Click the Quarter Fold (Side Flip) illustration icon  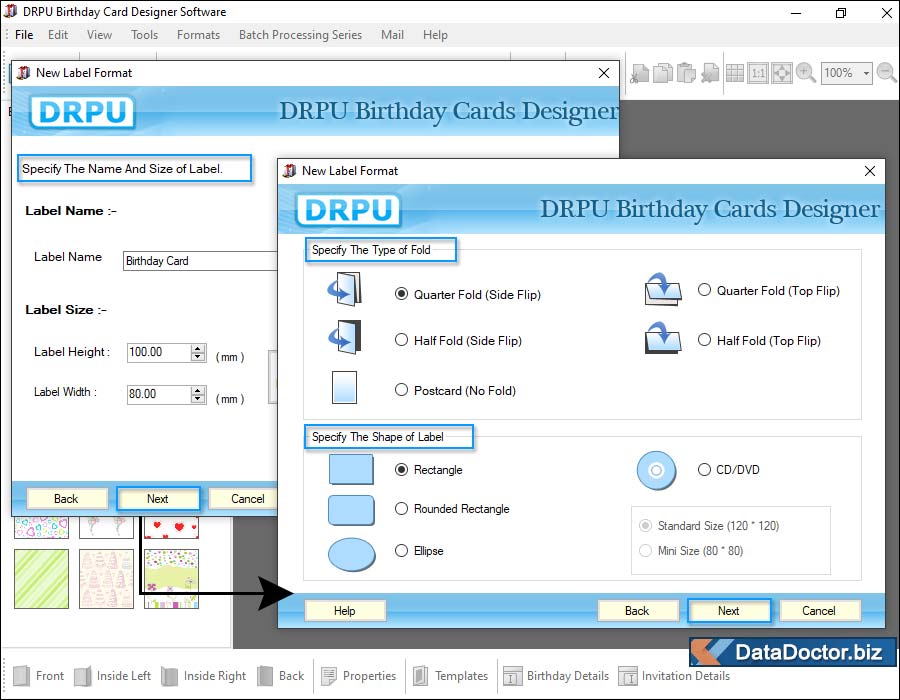click(x=344, y=289)
